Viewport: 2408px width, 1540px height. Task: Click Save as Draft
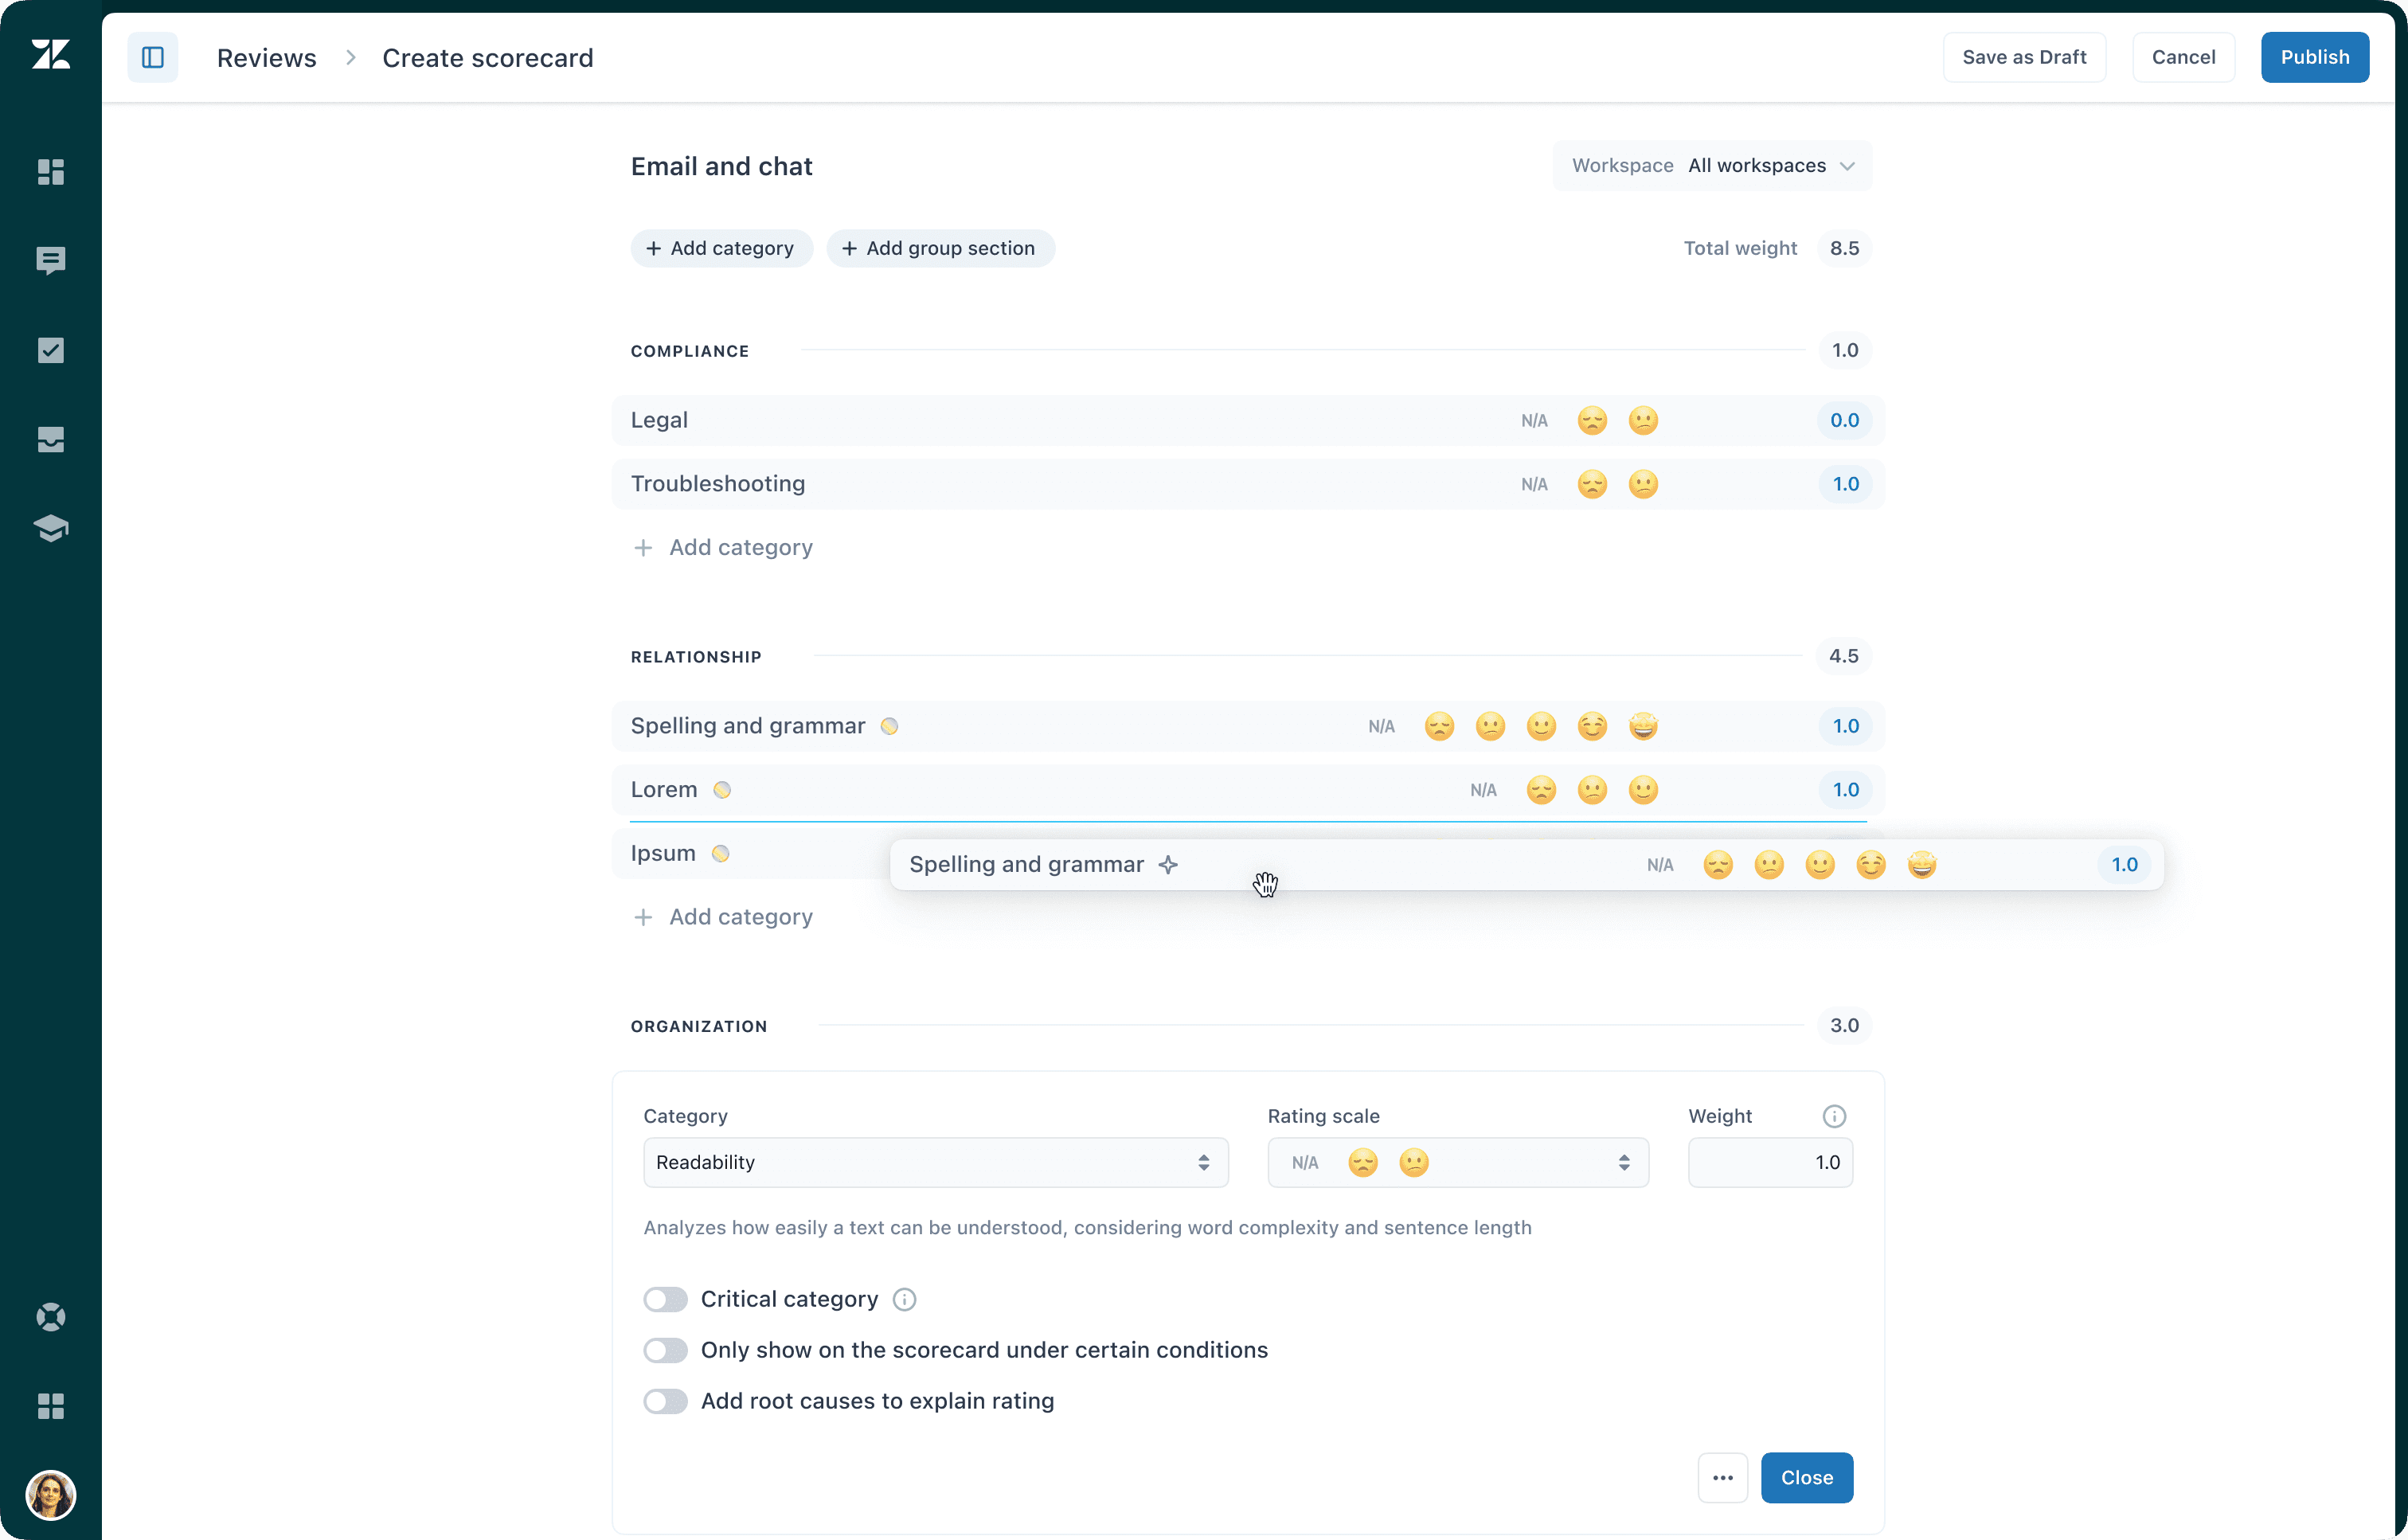pyautogui.click(x=2023, y=57)
